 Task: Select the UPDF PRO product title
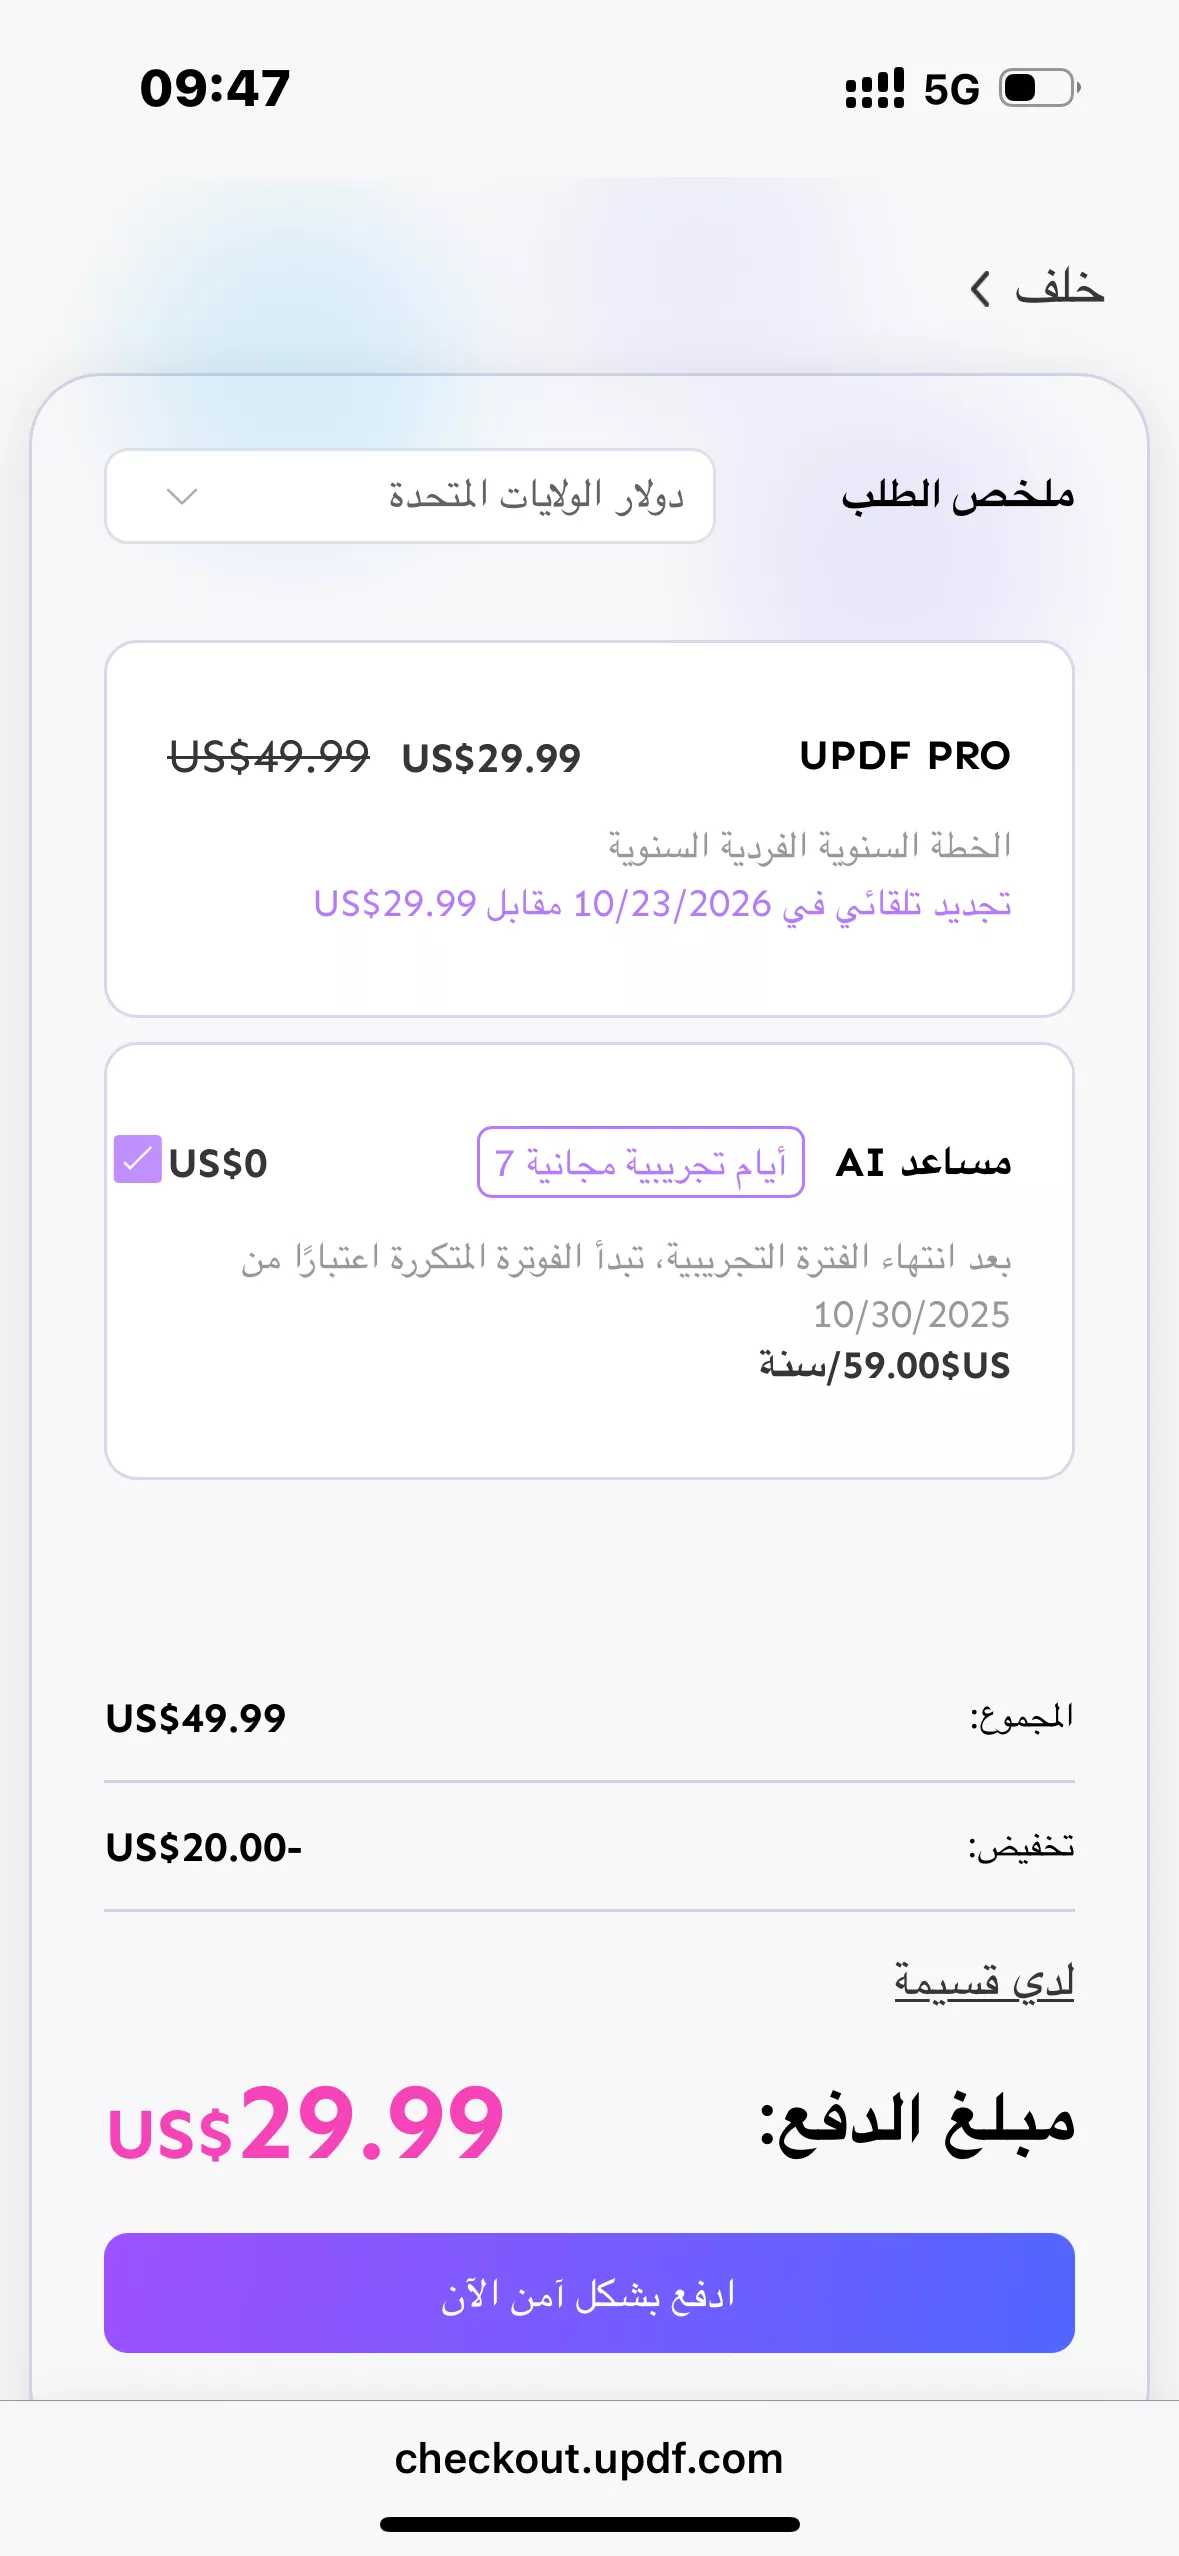click(904, 756)
